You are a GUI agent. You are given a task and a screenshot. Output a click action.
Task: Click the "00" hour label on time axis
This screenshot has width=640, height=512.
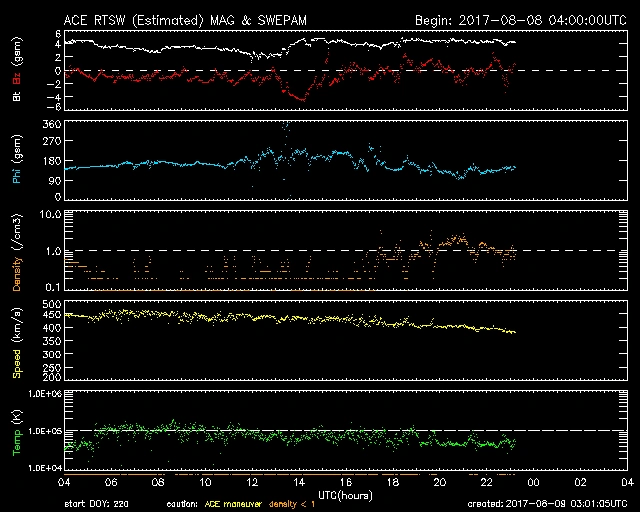click(x=533, y=482)
